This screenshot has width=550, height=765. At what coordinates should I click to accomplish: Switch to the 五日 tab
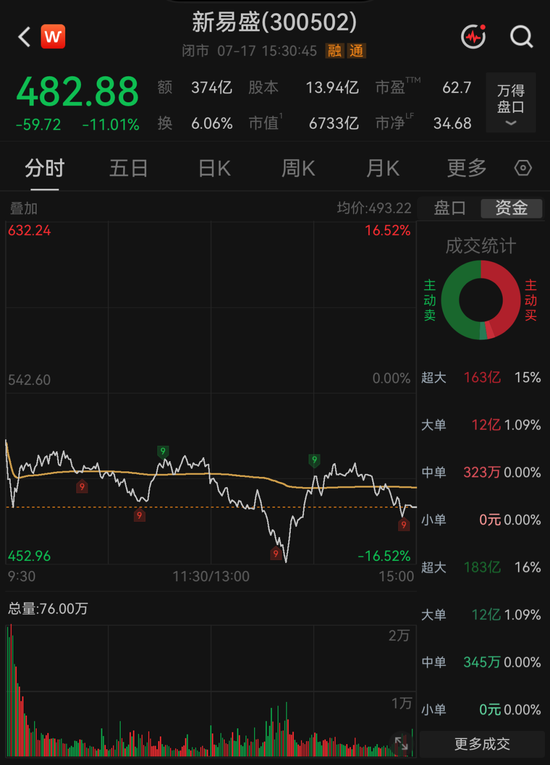(129, 168)
